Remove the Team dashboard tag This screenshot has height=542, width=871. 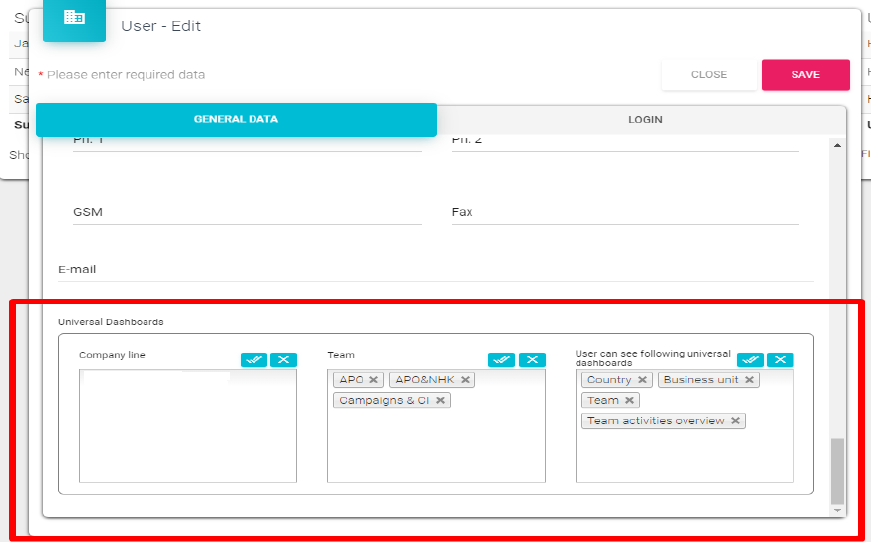pos(629,401)
